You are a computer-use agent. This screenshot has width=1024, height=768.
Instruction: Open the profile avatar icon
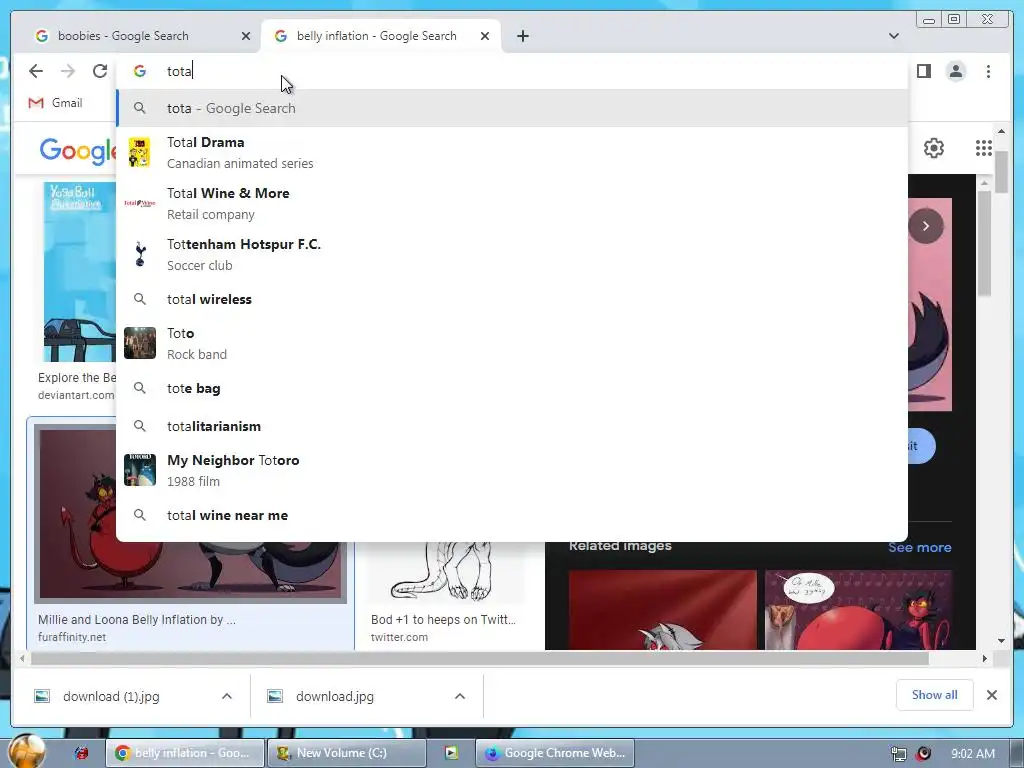[956, 71]
